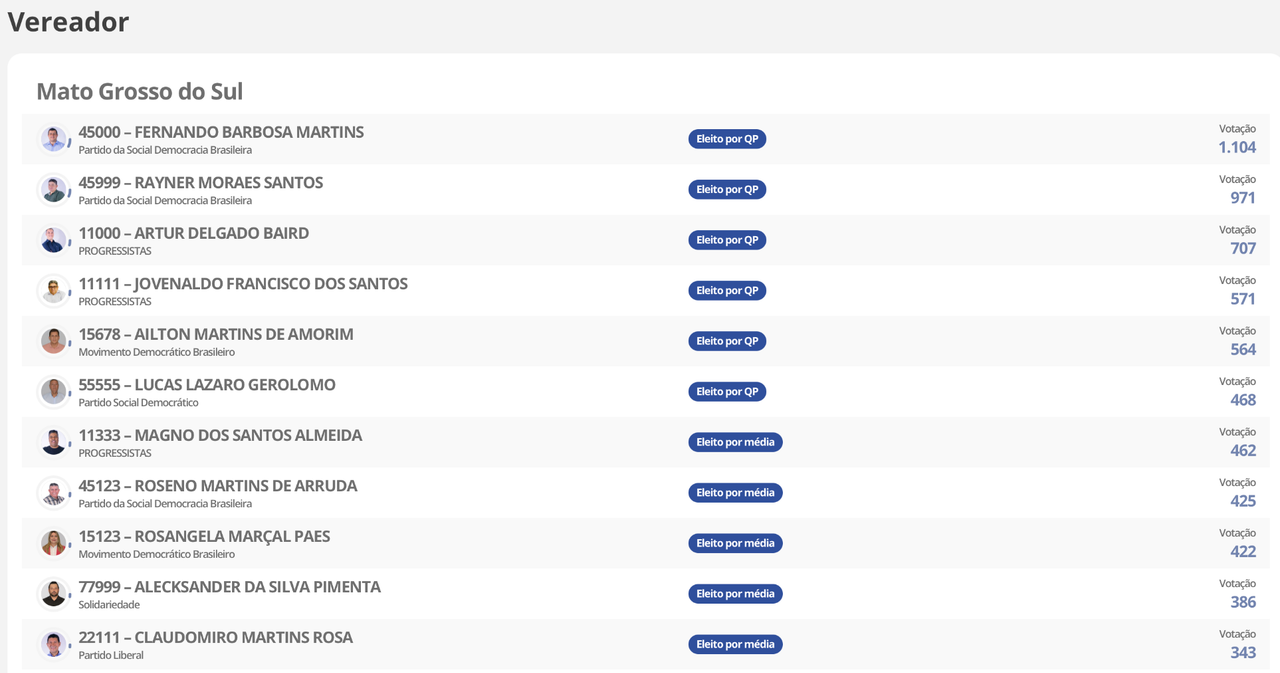Select candidate 45999 – Rayner Moraes Santos

(x=201, y=183)
